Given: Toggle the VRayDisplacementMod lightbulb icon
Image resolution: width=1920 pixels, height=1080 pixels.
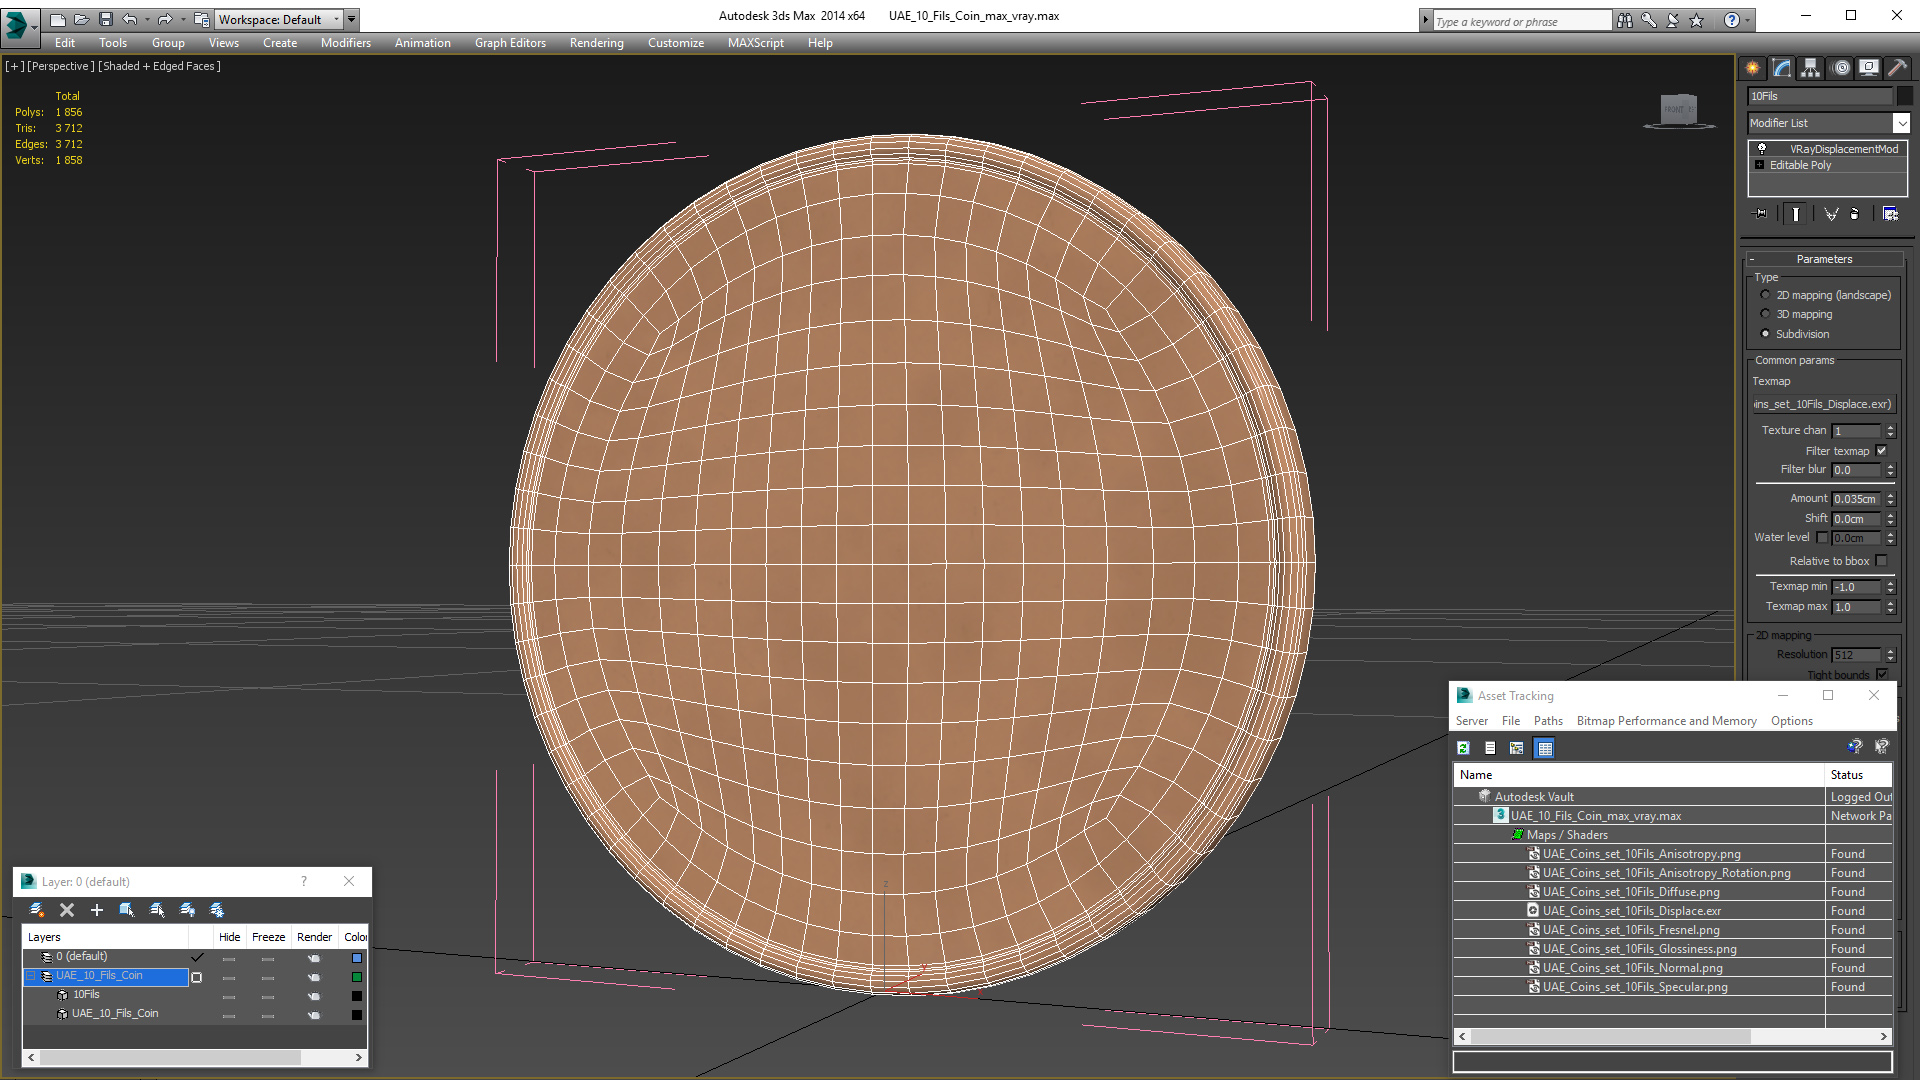Looking at the screenshot, I should coord(1762,149).
